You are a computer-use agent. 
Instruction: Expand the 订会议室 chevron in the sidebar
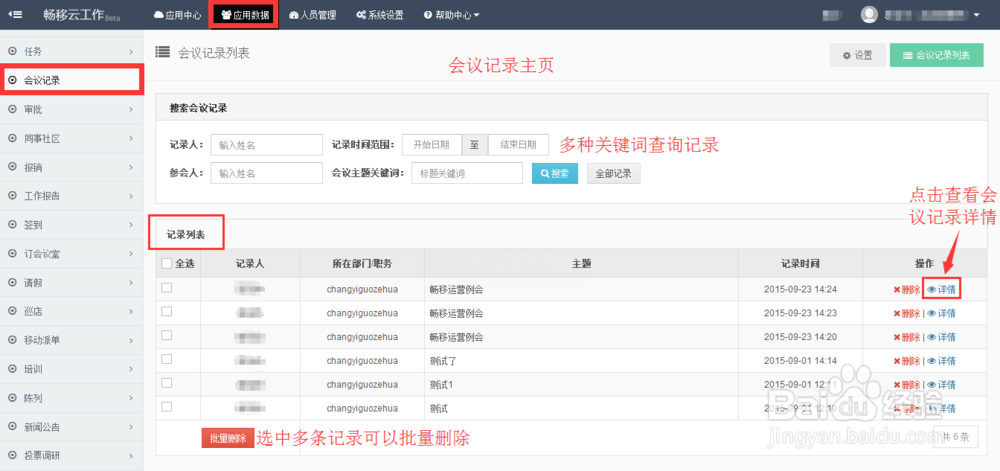[131, 254]
